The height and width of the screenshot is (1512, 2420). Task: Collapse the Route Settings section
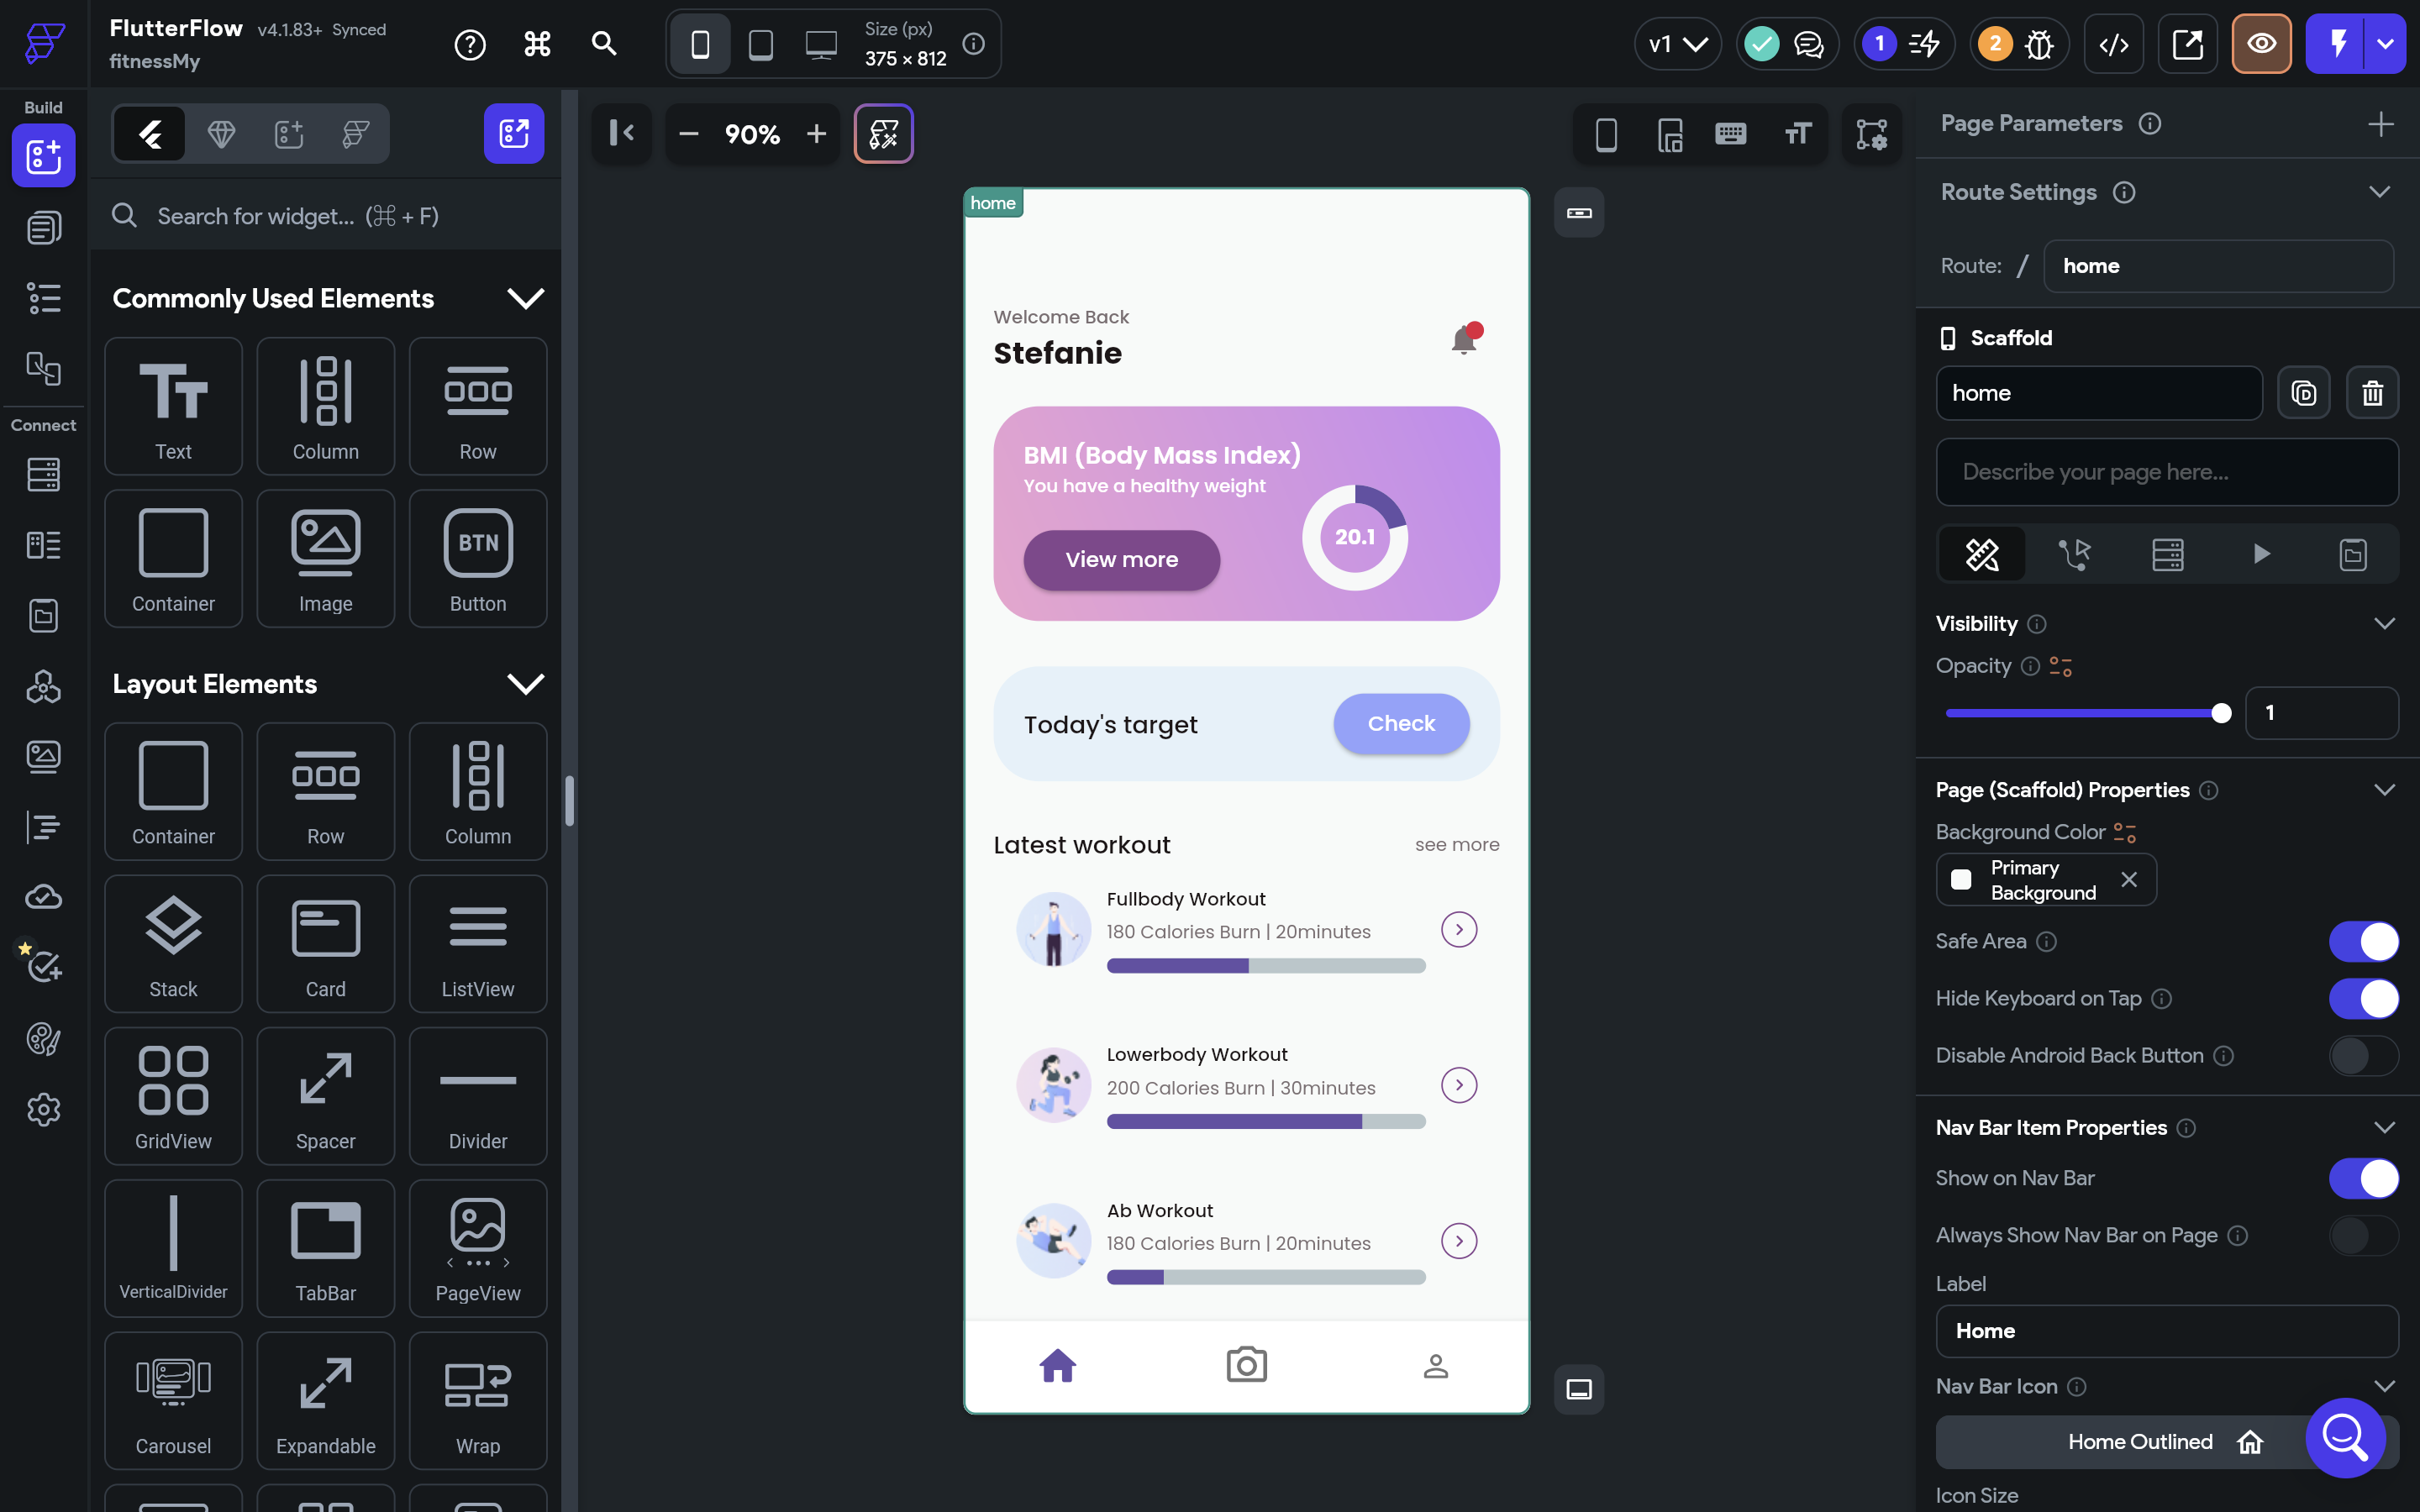tap(2381, 191)
